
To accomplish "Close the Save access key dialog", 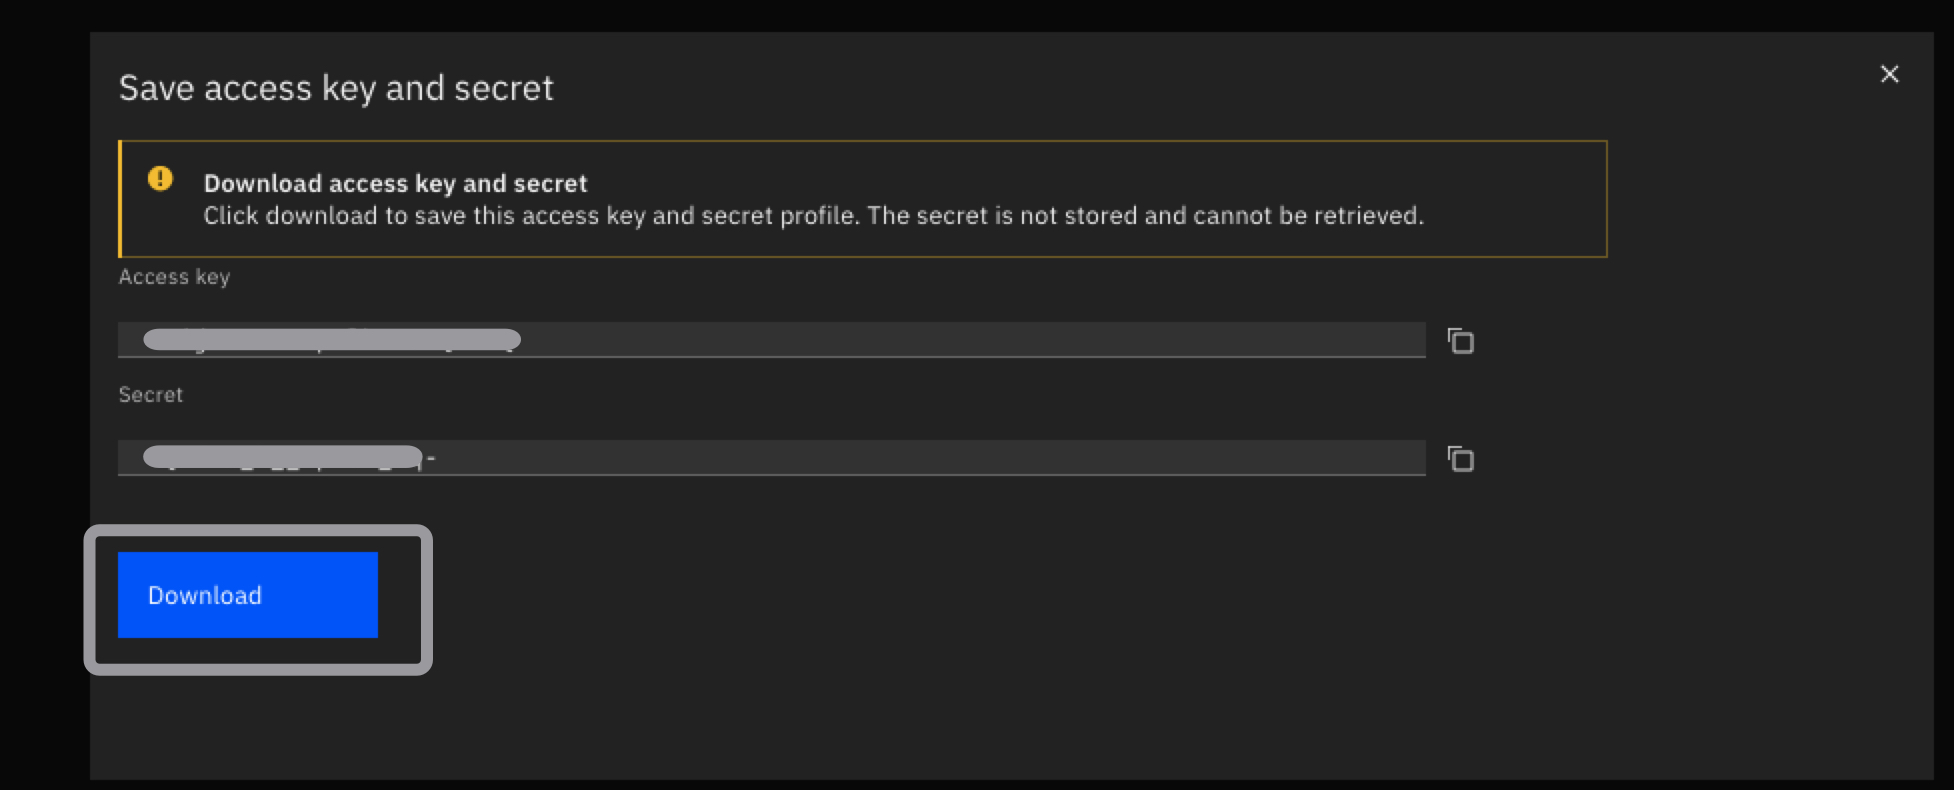I will click(x=1889, y=74).
